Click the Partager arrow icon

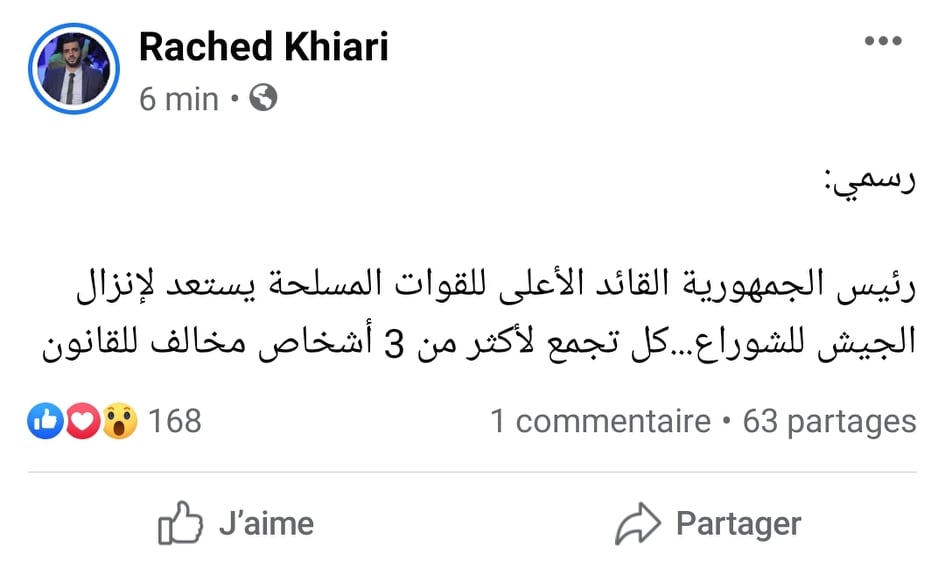tap(637, 524)
